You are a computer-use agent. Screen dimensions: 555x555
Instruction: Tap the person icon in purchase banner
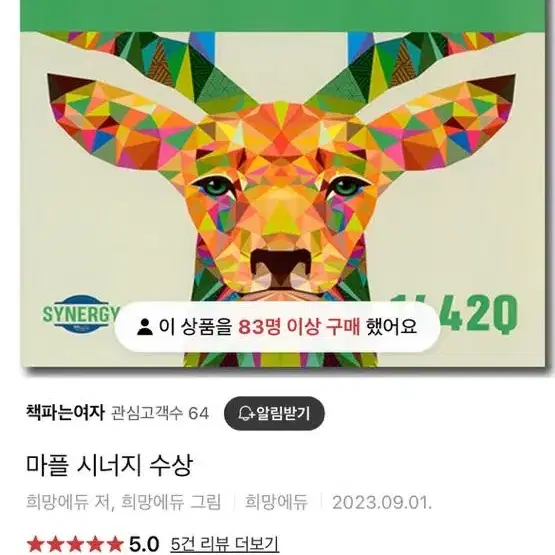point(144,327)
